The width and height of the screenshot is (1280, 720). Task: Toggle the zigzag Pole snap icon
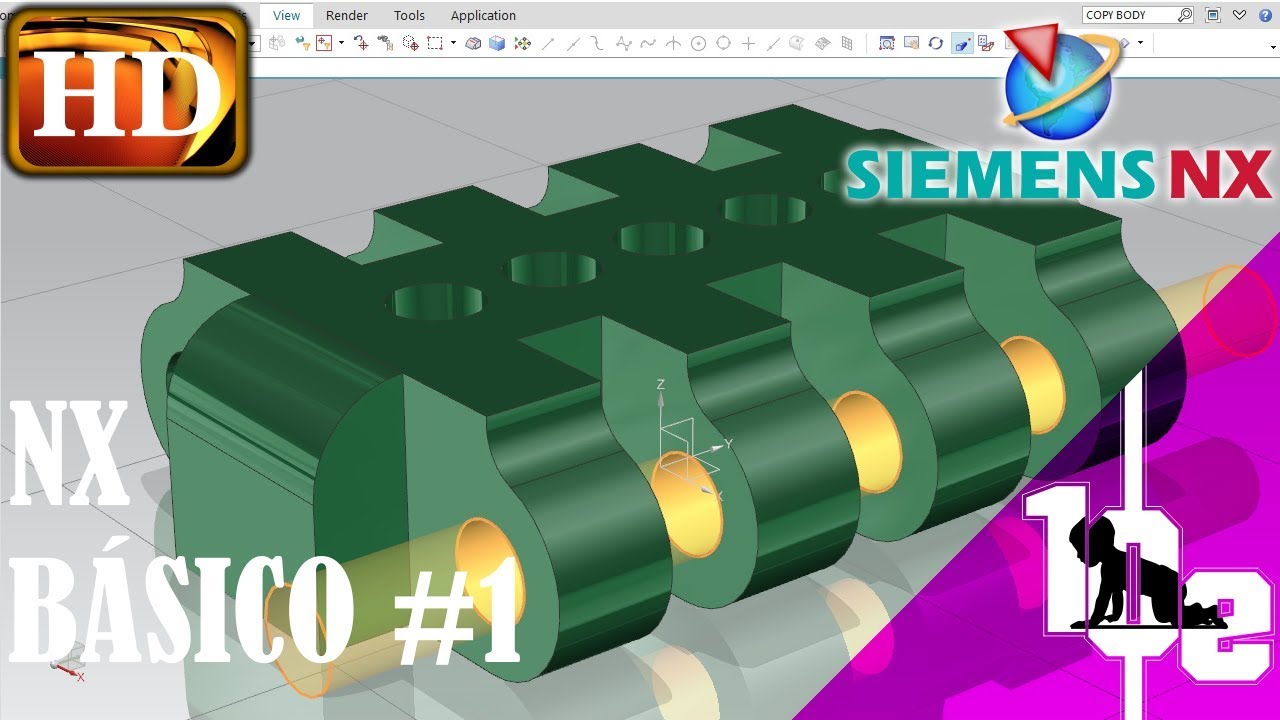pyautogui.click(x=624, y=43)
